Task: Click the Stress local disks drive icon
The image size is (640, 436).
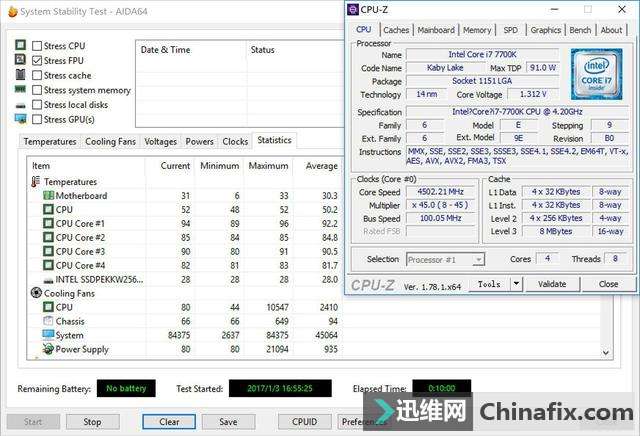Action: [x=20, y=106]
